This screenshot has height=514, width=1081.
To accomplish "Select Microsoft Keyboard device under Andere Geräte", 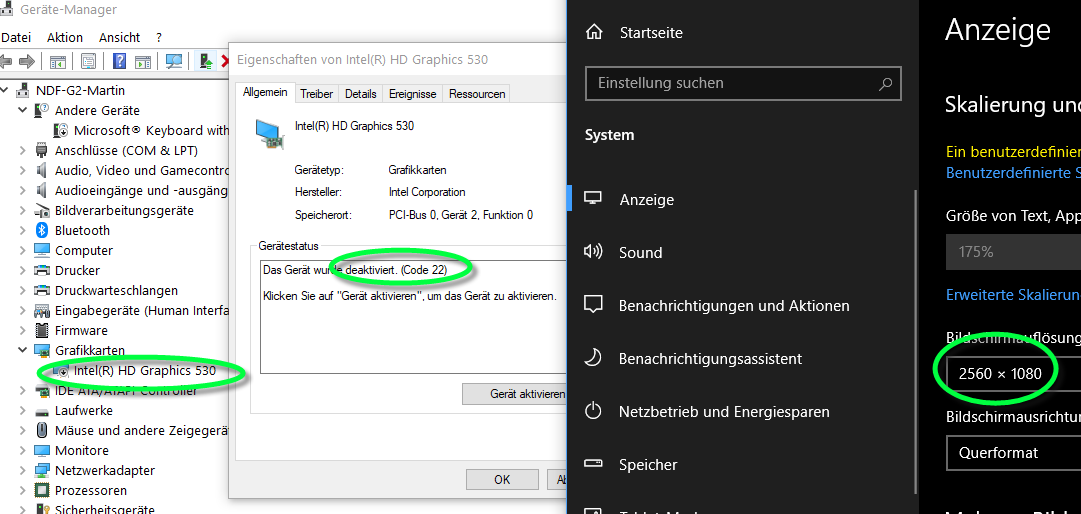I will [x=151, y=130].
